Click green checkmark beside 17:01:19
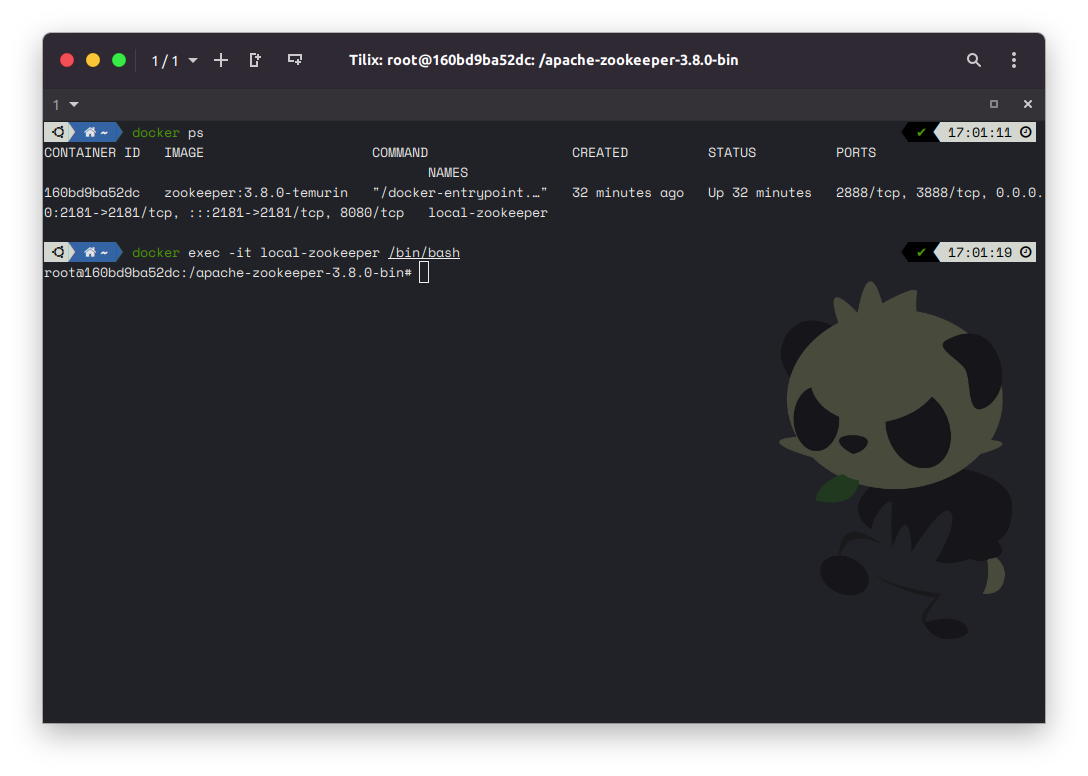This screenshot has height=776, width=1088. click(x=921, y=253)
